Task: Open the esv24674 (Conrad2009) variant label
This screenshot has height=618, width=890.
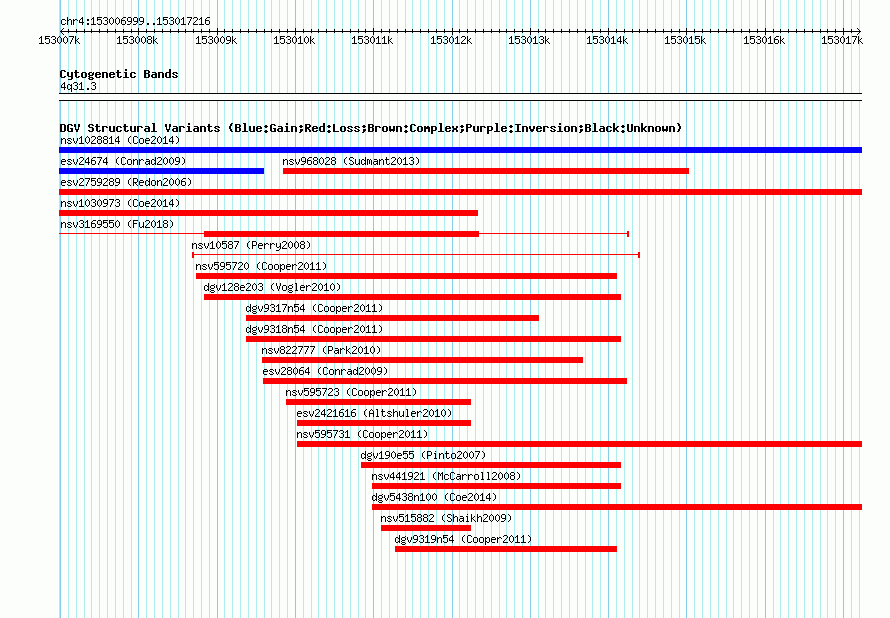Action: (123, 161)
